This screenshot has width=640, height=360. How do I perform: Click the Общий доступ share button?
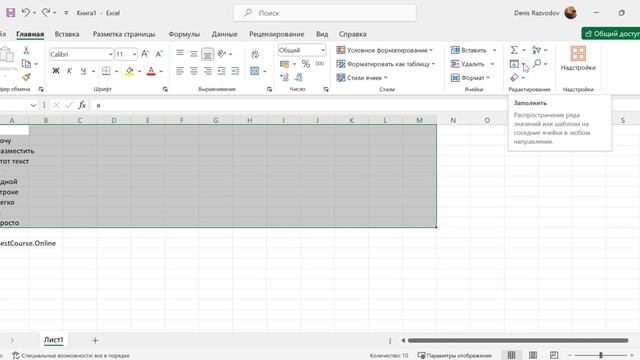click(611, 34)
